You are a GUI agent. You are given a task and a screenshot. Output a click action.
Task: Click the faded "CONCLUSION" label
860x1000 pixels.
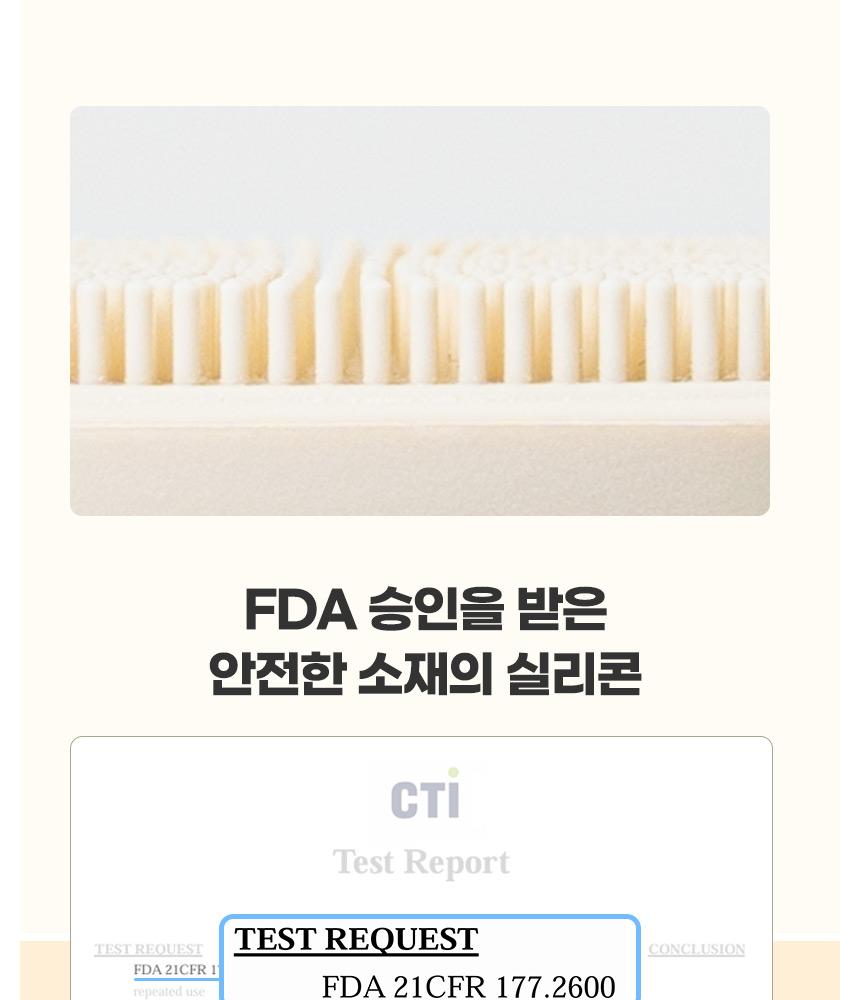[x=696, y=949]
